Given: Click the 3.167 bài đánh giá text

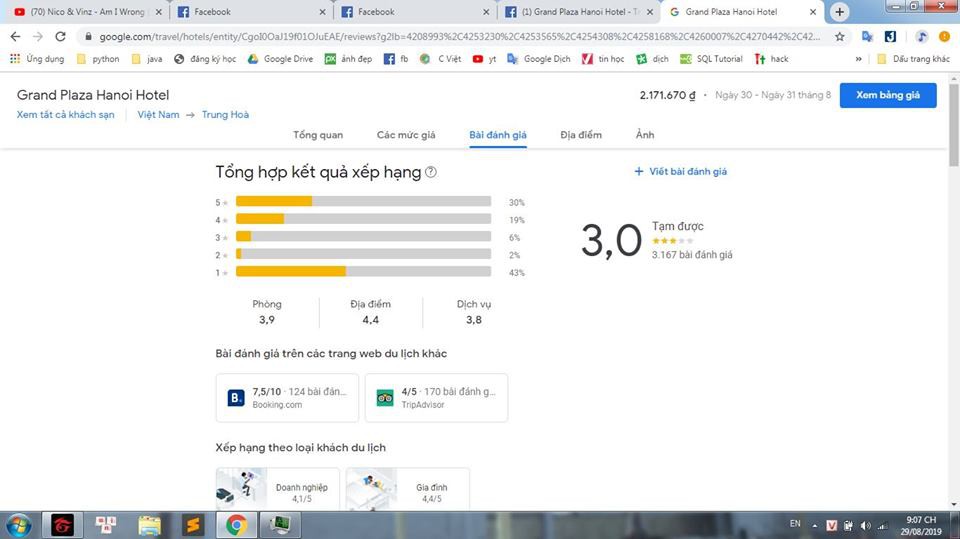Looking at the screenshot, I should tap(692, 255).
